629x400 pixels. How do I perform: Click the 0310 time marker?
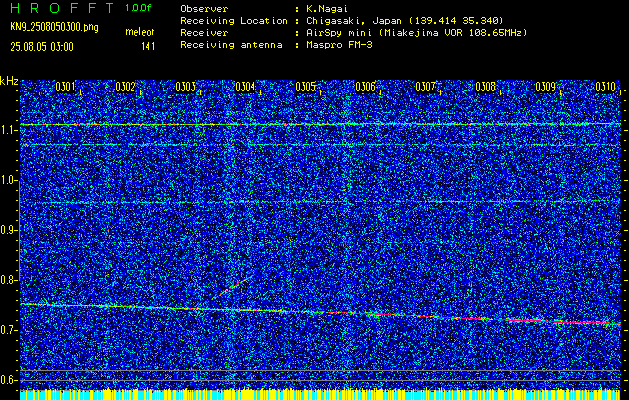pos(605,87)
